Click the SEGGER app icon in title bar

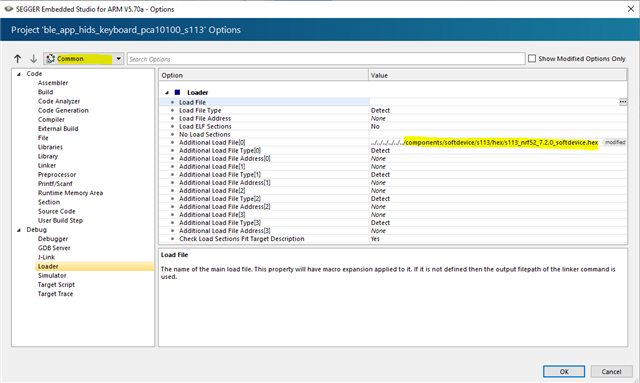tap(8, 9)
